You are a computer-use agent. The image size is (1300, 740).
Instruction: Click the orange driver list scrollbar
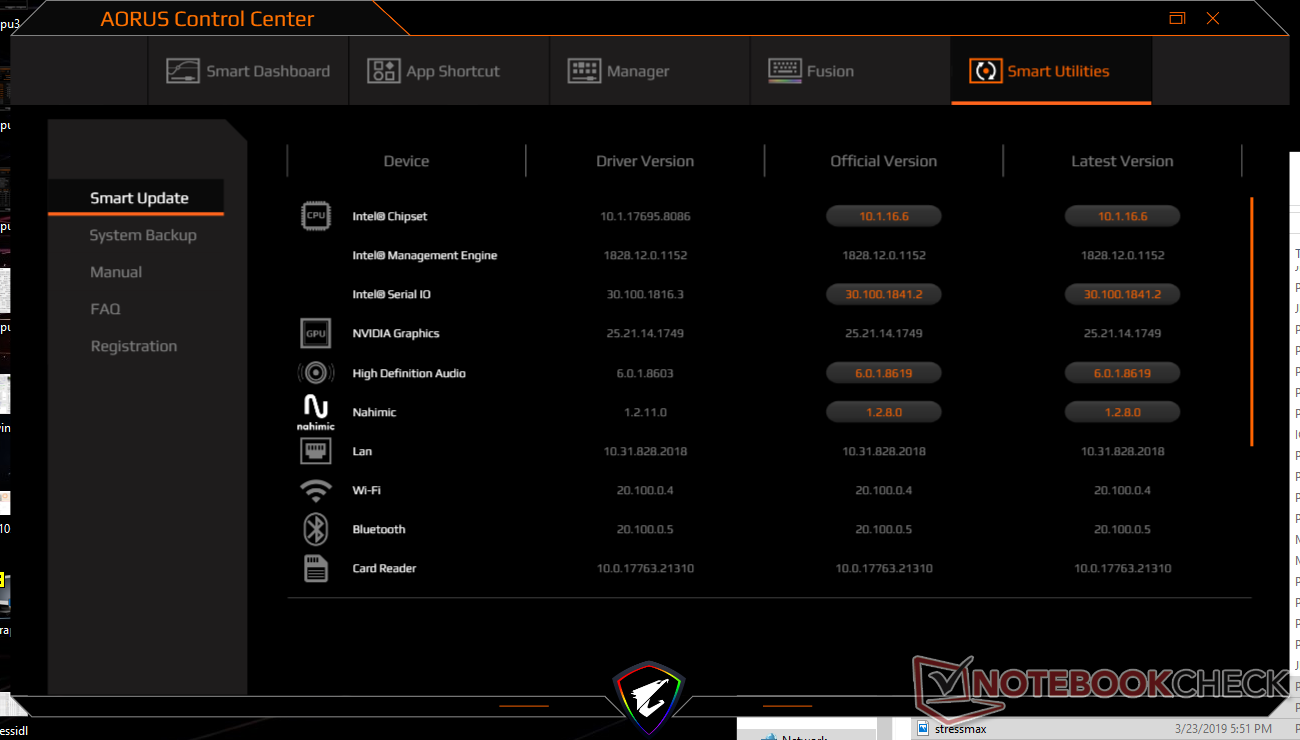[1251, 322]
